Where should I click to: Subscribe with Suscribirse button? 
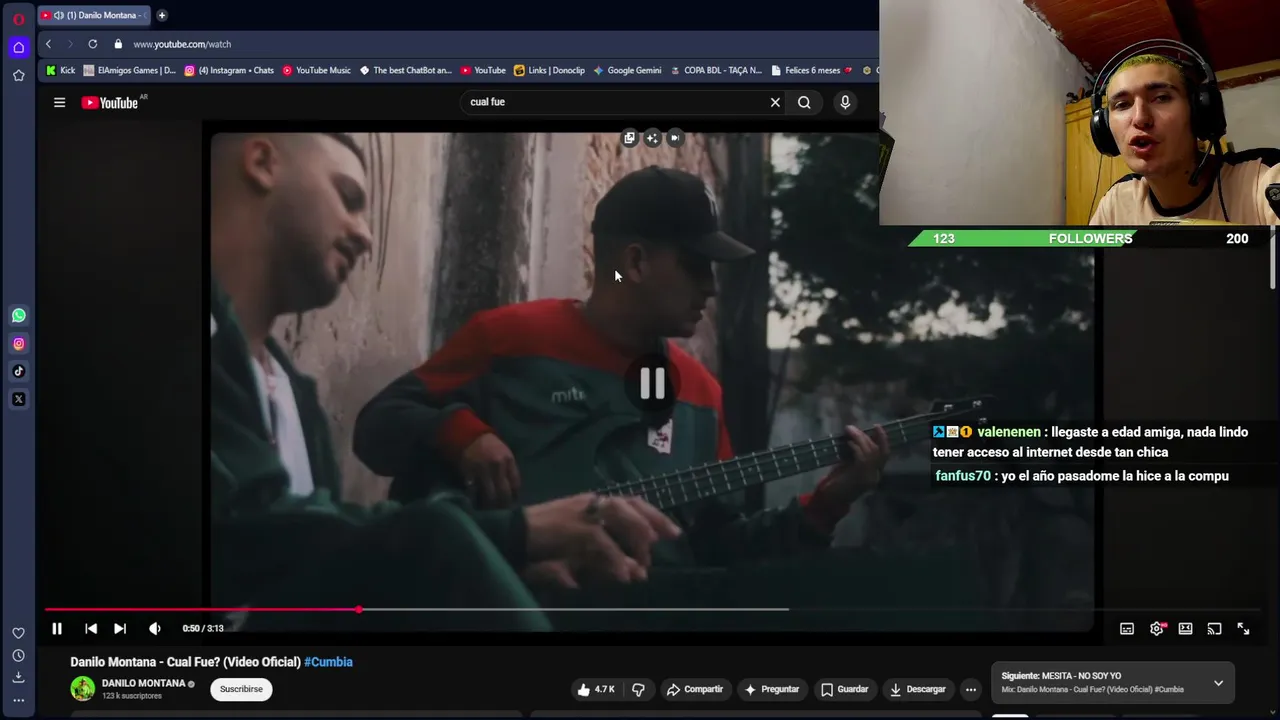(241, 689)
